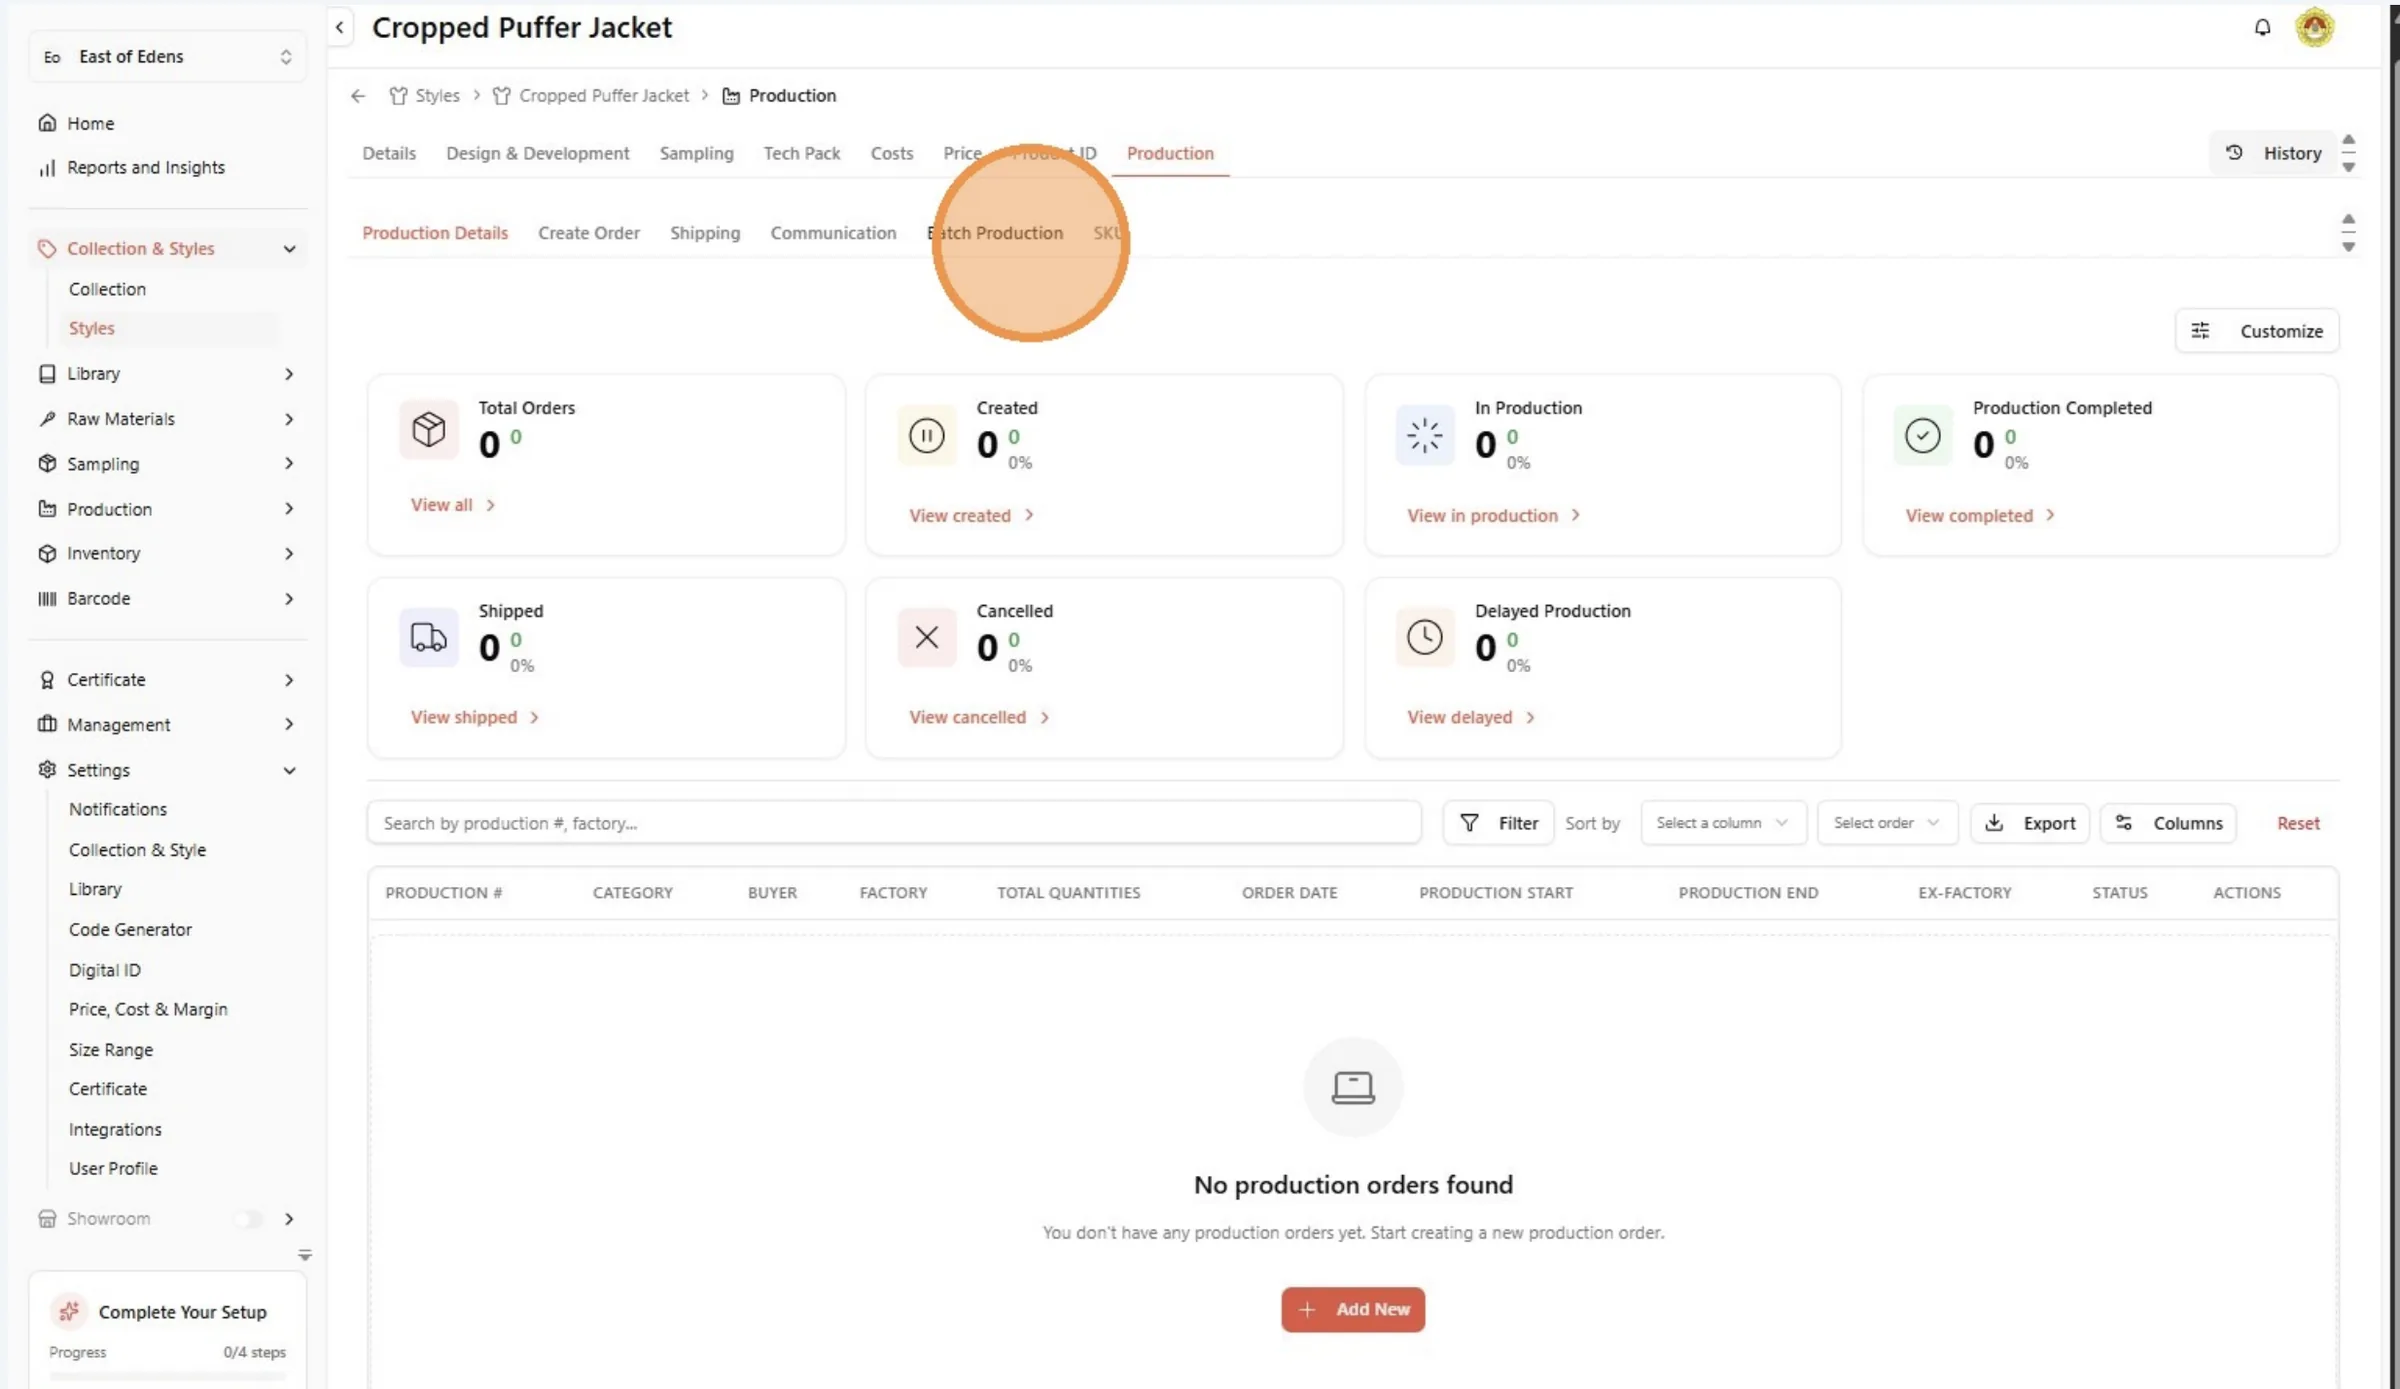This screenshot has height=1389, width=2400.
Task: Open the Shipping sub-tab
Action: coord(705,233)
